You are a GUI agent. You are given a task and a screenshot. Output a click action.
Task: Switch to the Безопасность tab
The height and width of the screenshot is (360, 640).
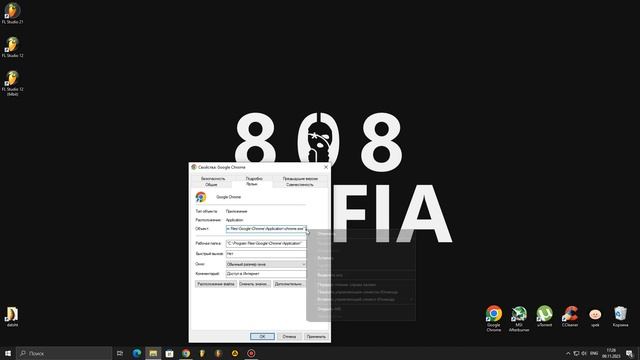pos(213,178)
